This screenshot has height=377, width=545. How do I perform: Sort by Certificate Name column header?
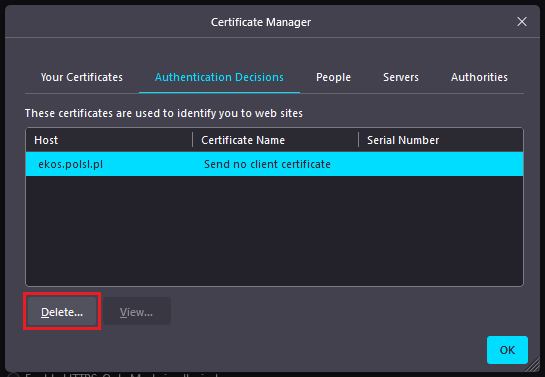coord(275,140)
